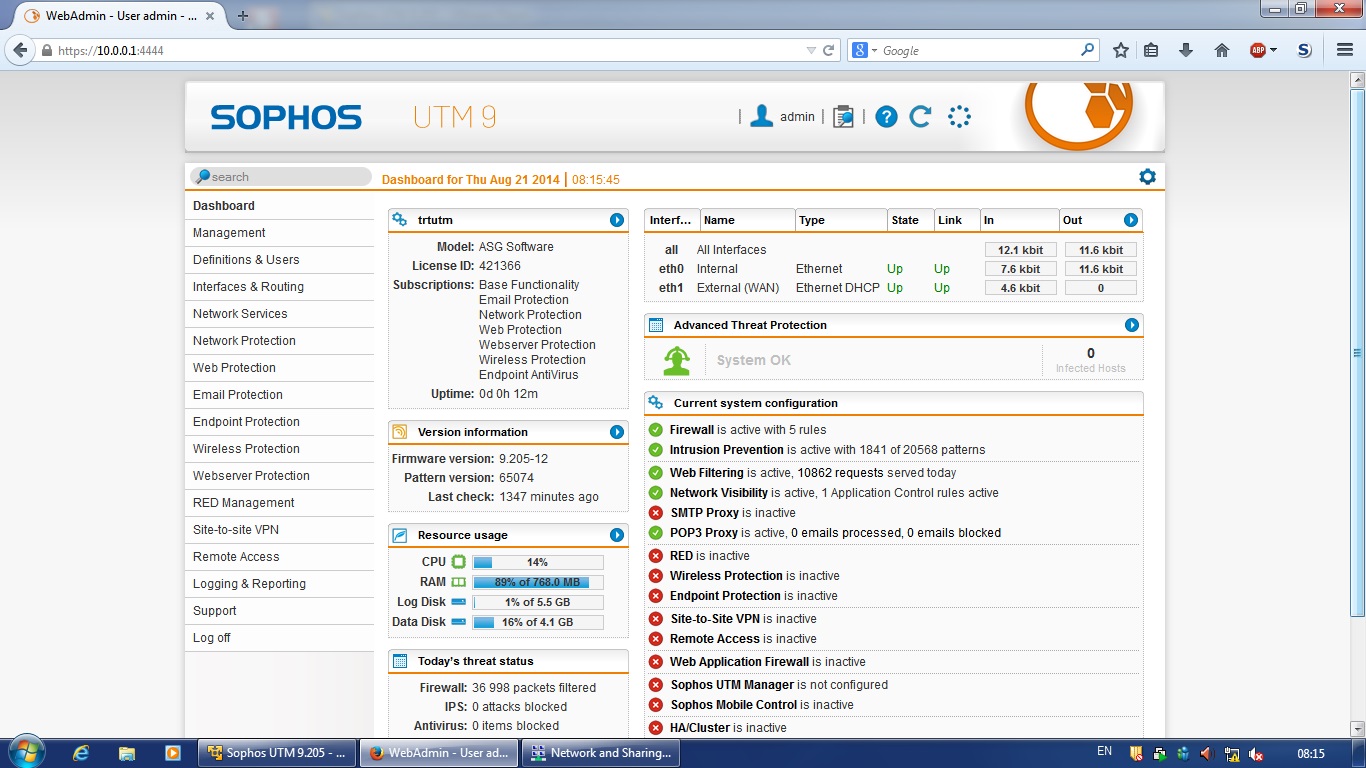Click the Version information panel icon
Screen dimensions: 1366x768
pos(400,432)
